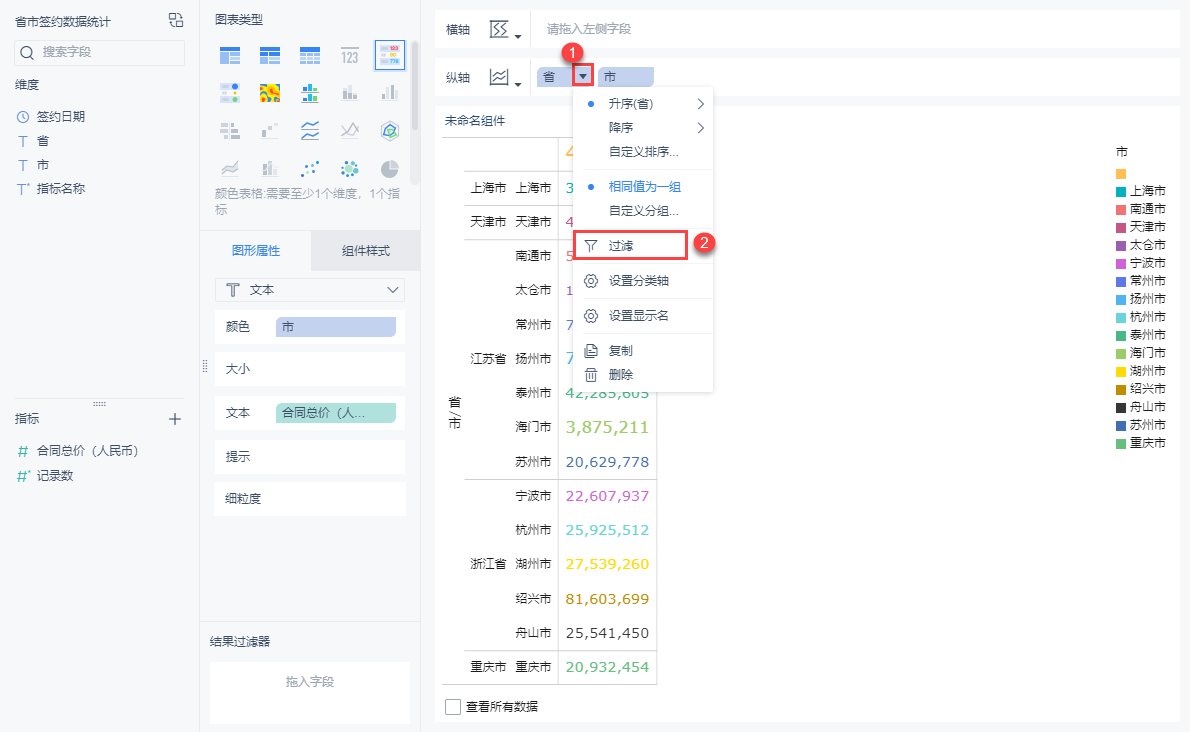Click the value 81,603,699 for 绍兴市
This screenshot has height=732, width=1190.
[607, 598]
